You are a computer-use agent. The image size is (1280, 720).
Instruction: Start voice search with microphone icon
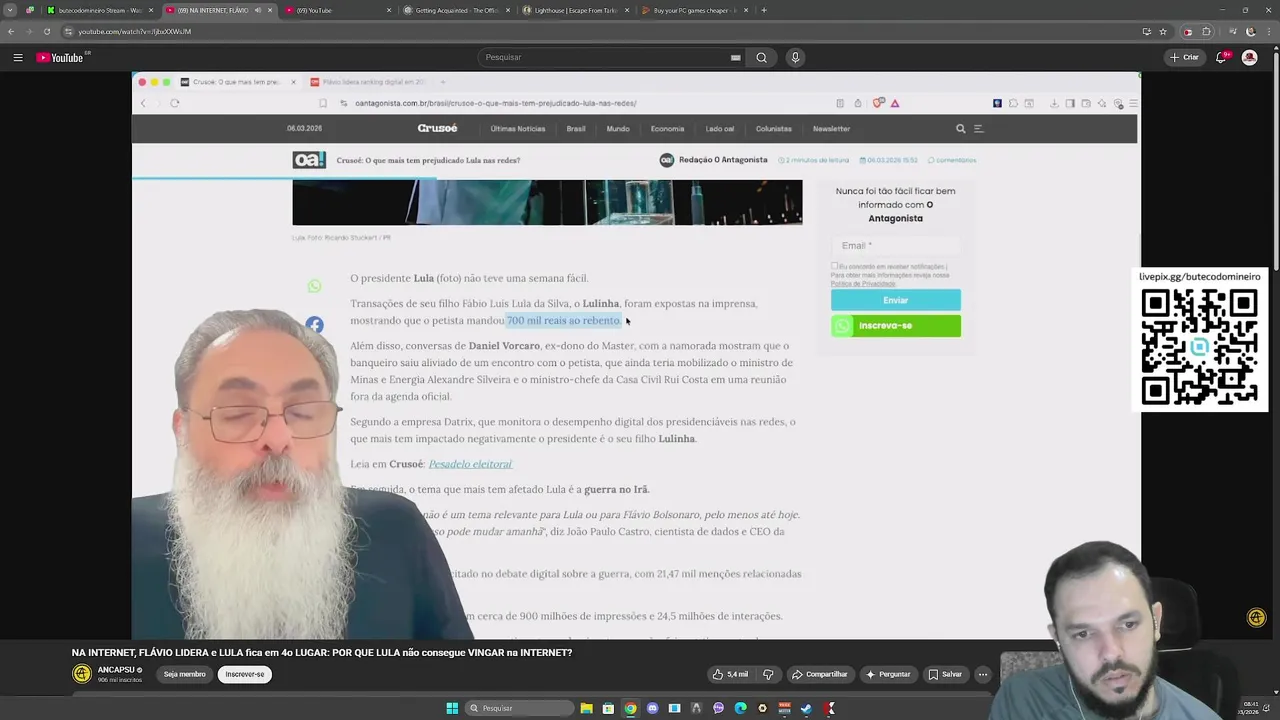coord(795,58)
